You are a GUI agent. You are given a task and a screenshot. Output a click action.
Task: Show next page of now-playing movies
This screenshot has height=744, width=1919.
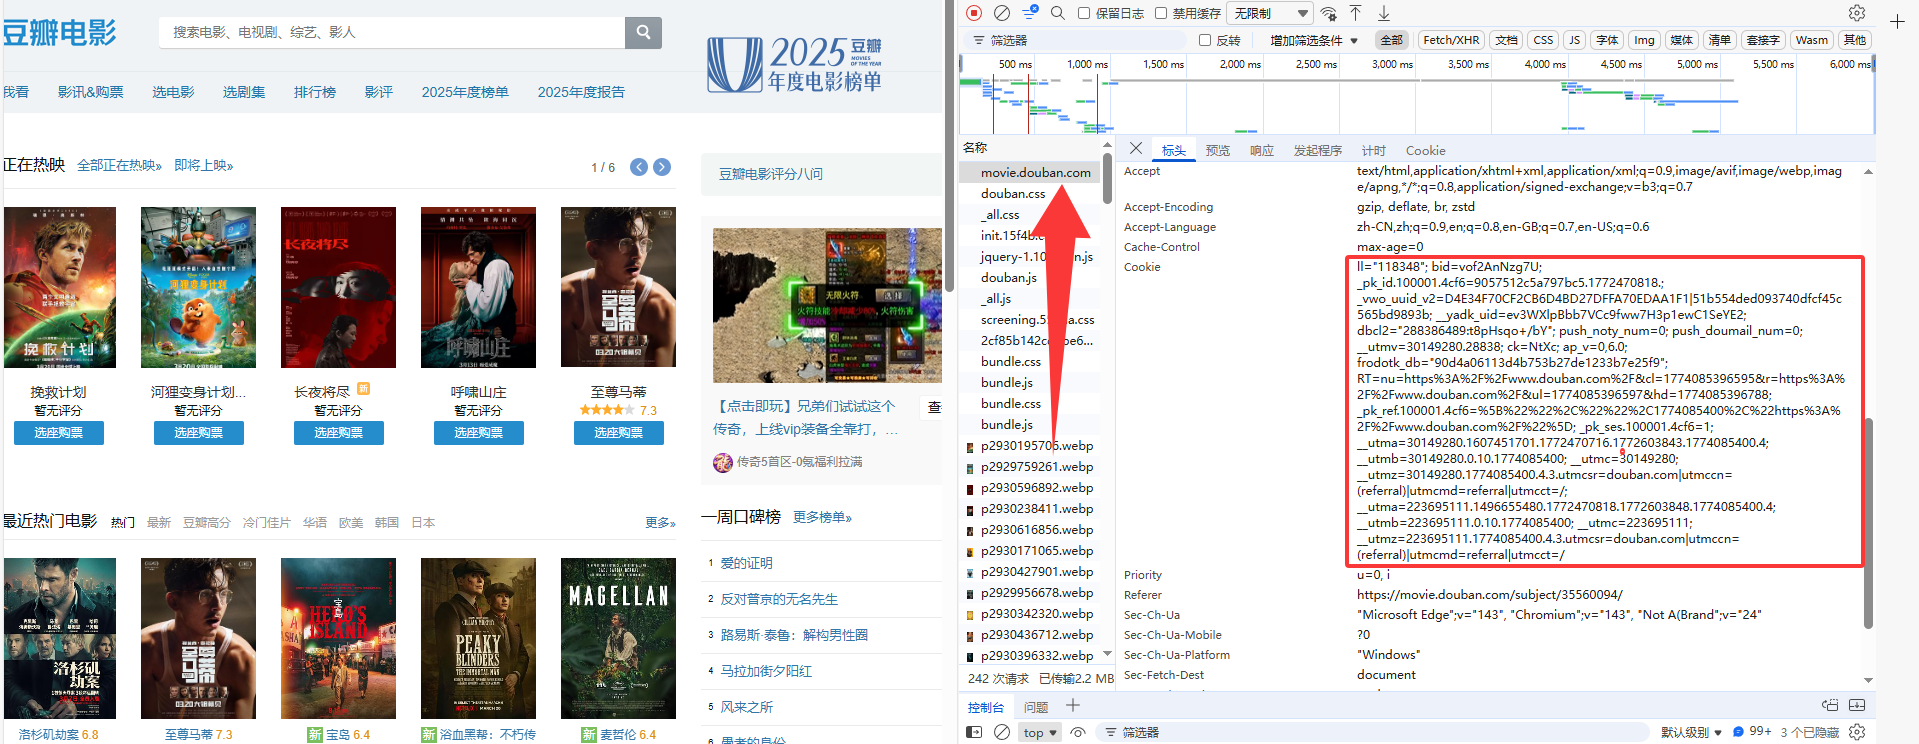tap(662, 167)
